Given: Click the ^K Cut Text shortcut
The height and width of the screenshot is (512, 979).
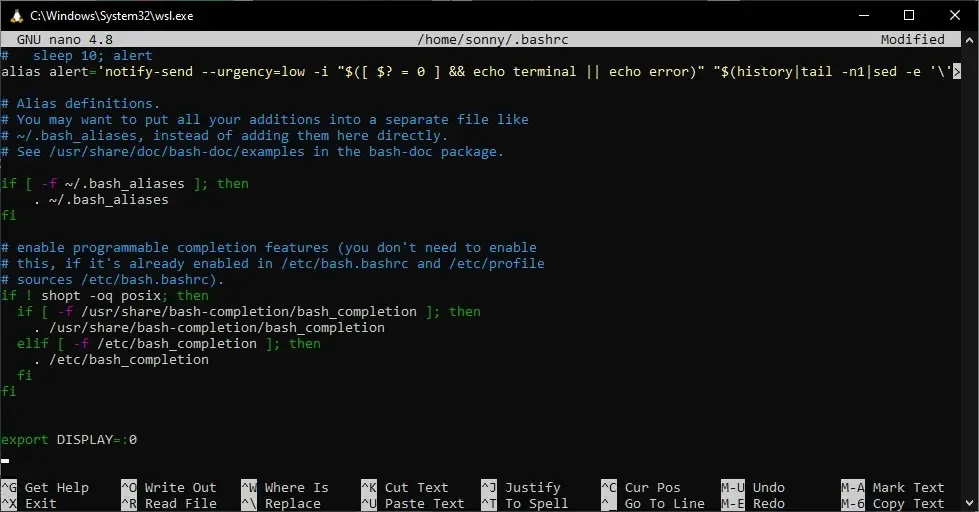Looking at the screenshot, I should coord(412,488).
